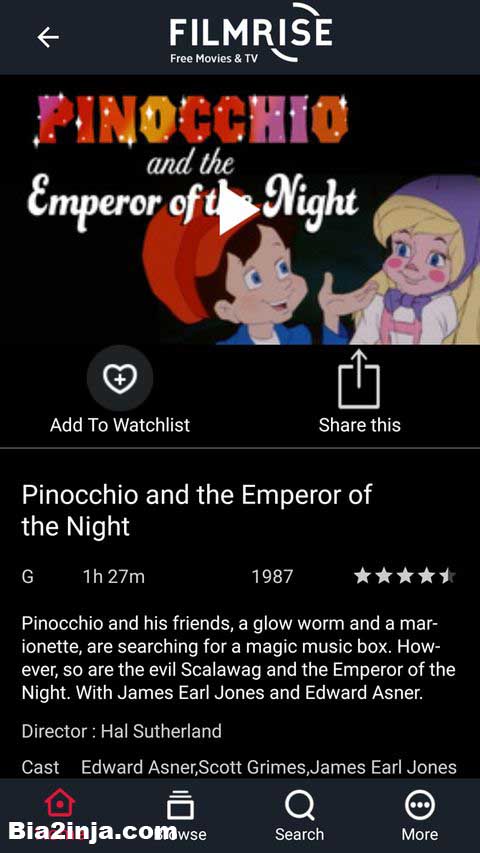Click the 1987 release year

coord(272,577)
